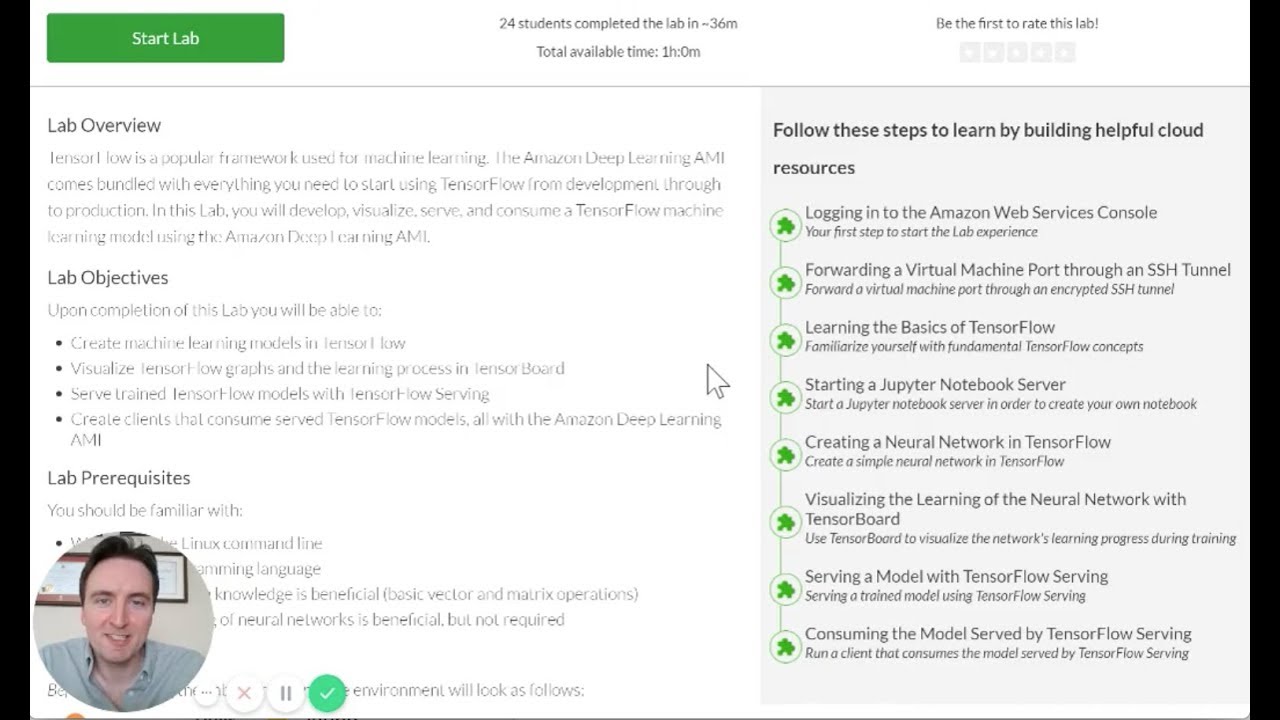This screenshot has width=1280, height=720.
Task: Finish the recording with the green checkmark
Action: [327, 693]
